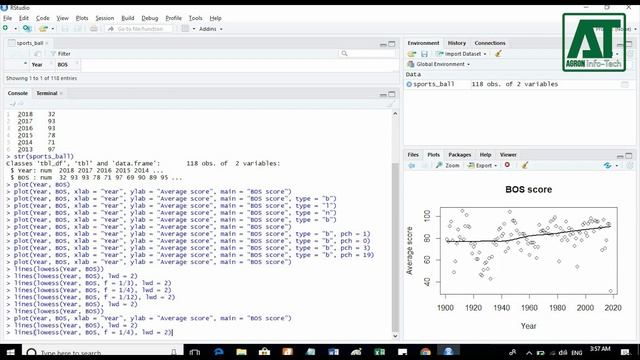Click the clear all plots broom icon

tap(525, 165)
